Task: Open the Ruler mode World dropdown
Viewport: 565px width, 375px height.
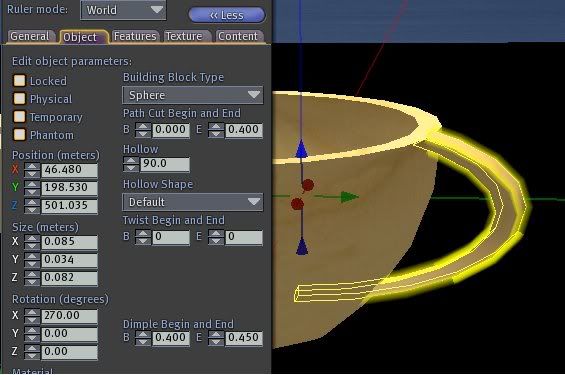Action: click(123, 10)
